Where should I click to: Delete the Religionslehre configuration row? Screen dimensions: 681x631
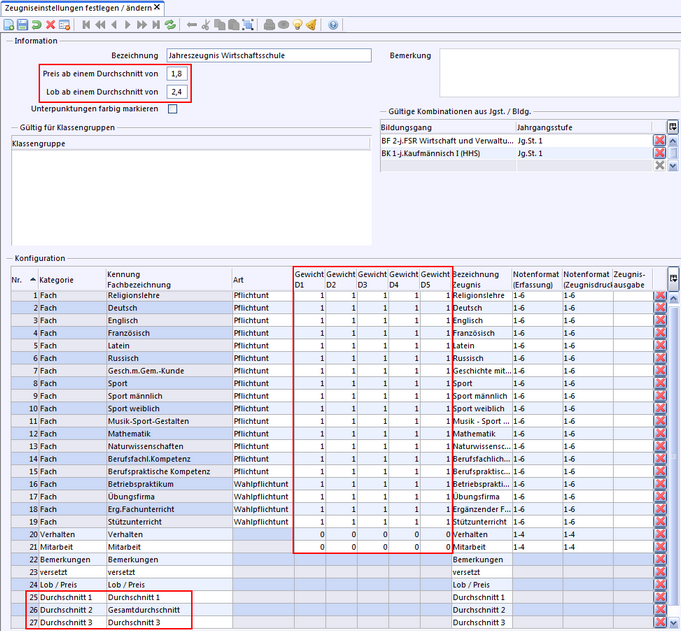[659, 296]
